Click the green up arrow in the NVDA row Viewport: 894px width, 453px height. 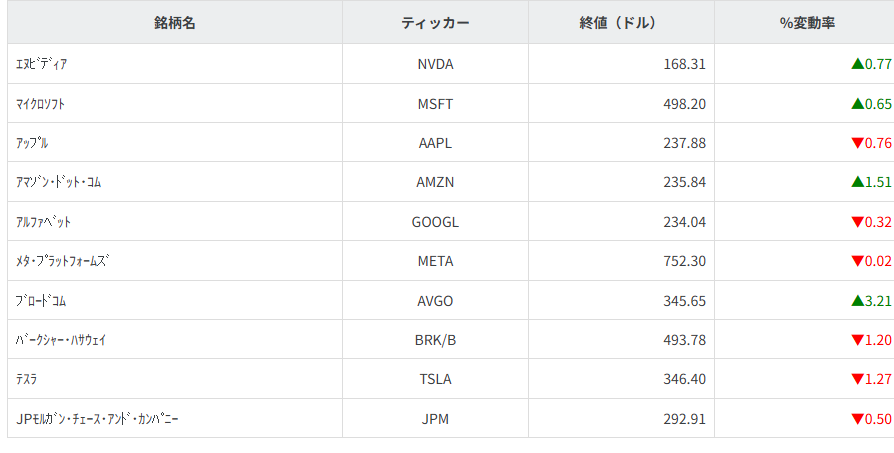click(x=857, y=64)
